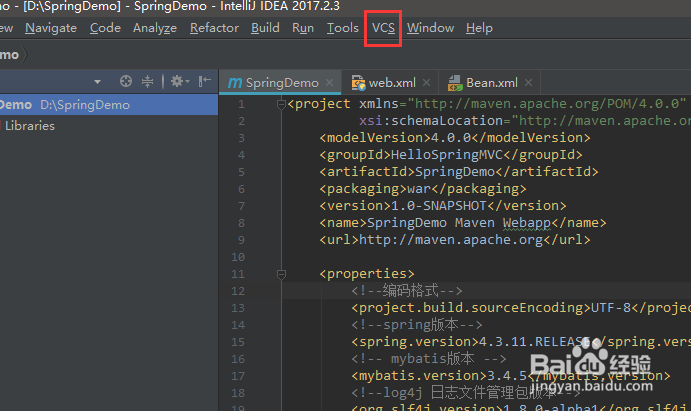Collapse the project tag fold marker
The width and height of the screenshot is (691, 411).
[281, 104]
